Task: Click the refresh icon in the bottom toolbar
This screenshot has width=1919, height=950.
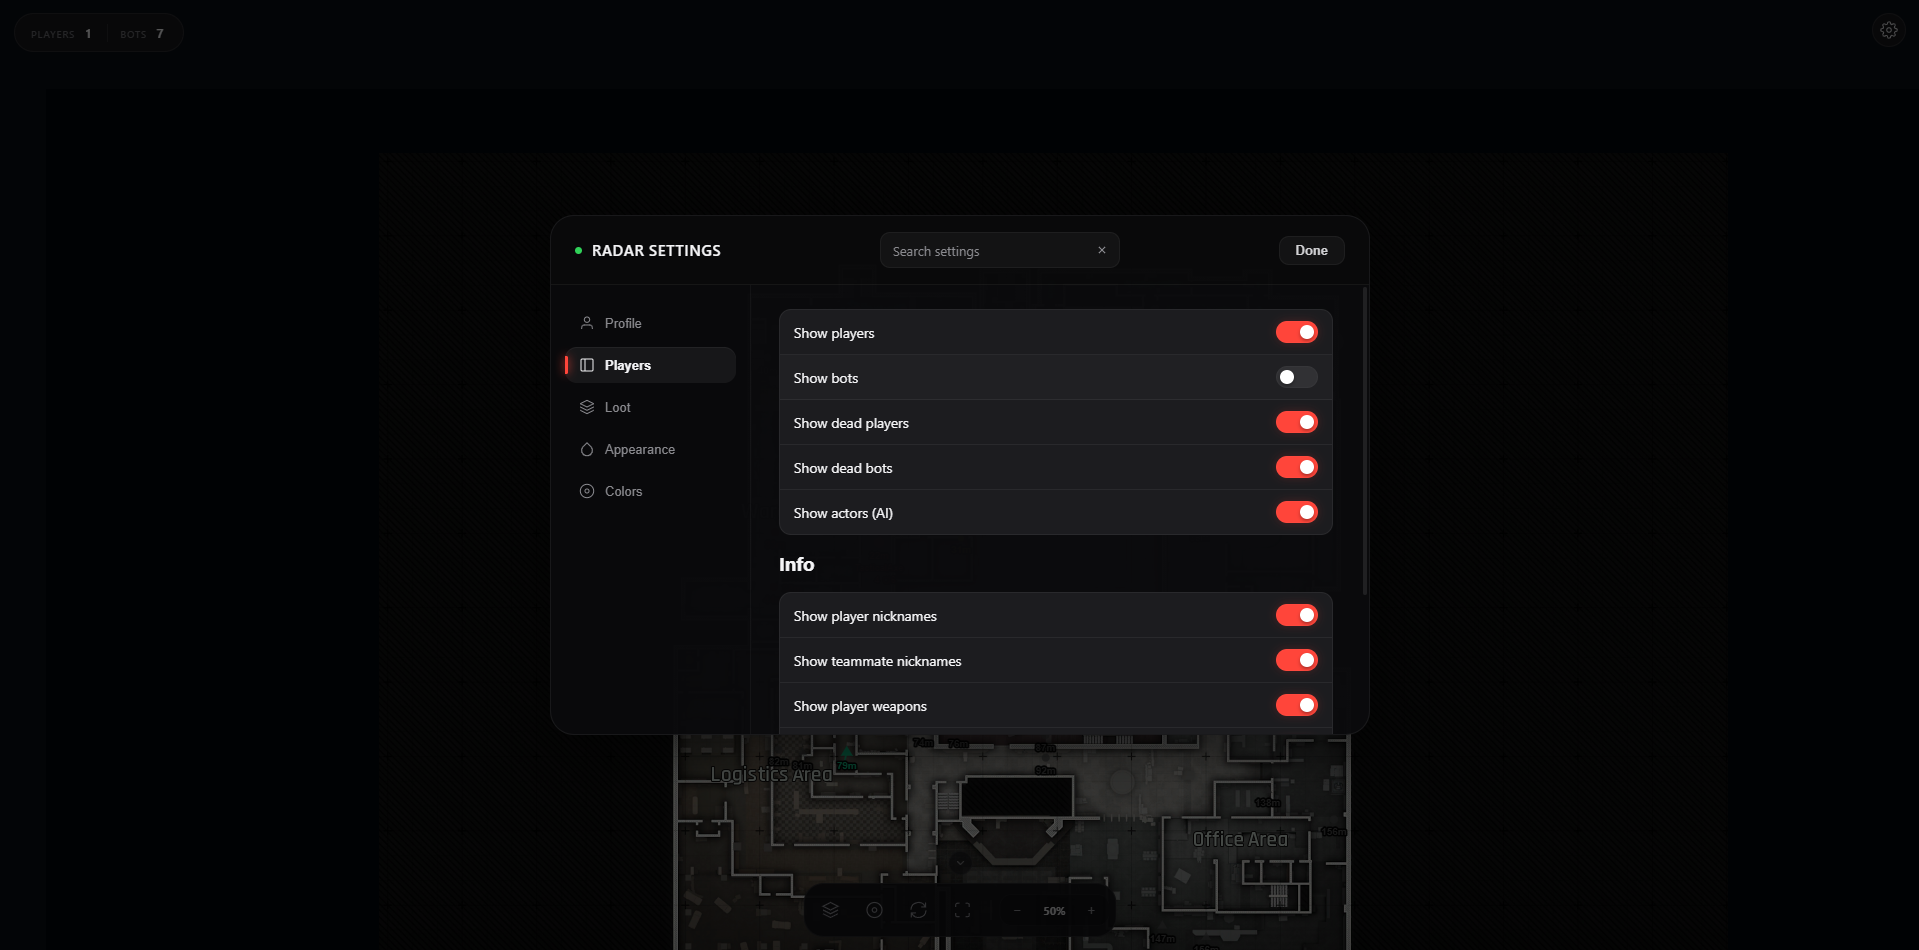Action: point(918,910)
